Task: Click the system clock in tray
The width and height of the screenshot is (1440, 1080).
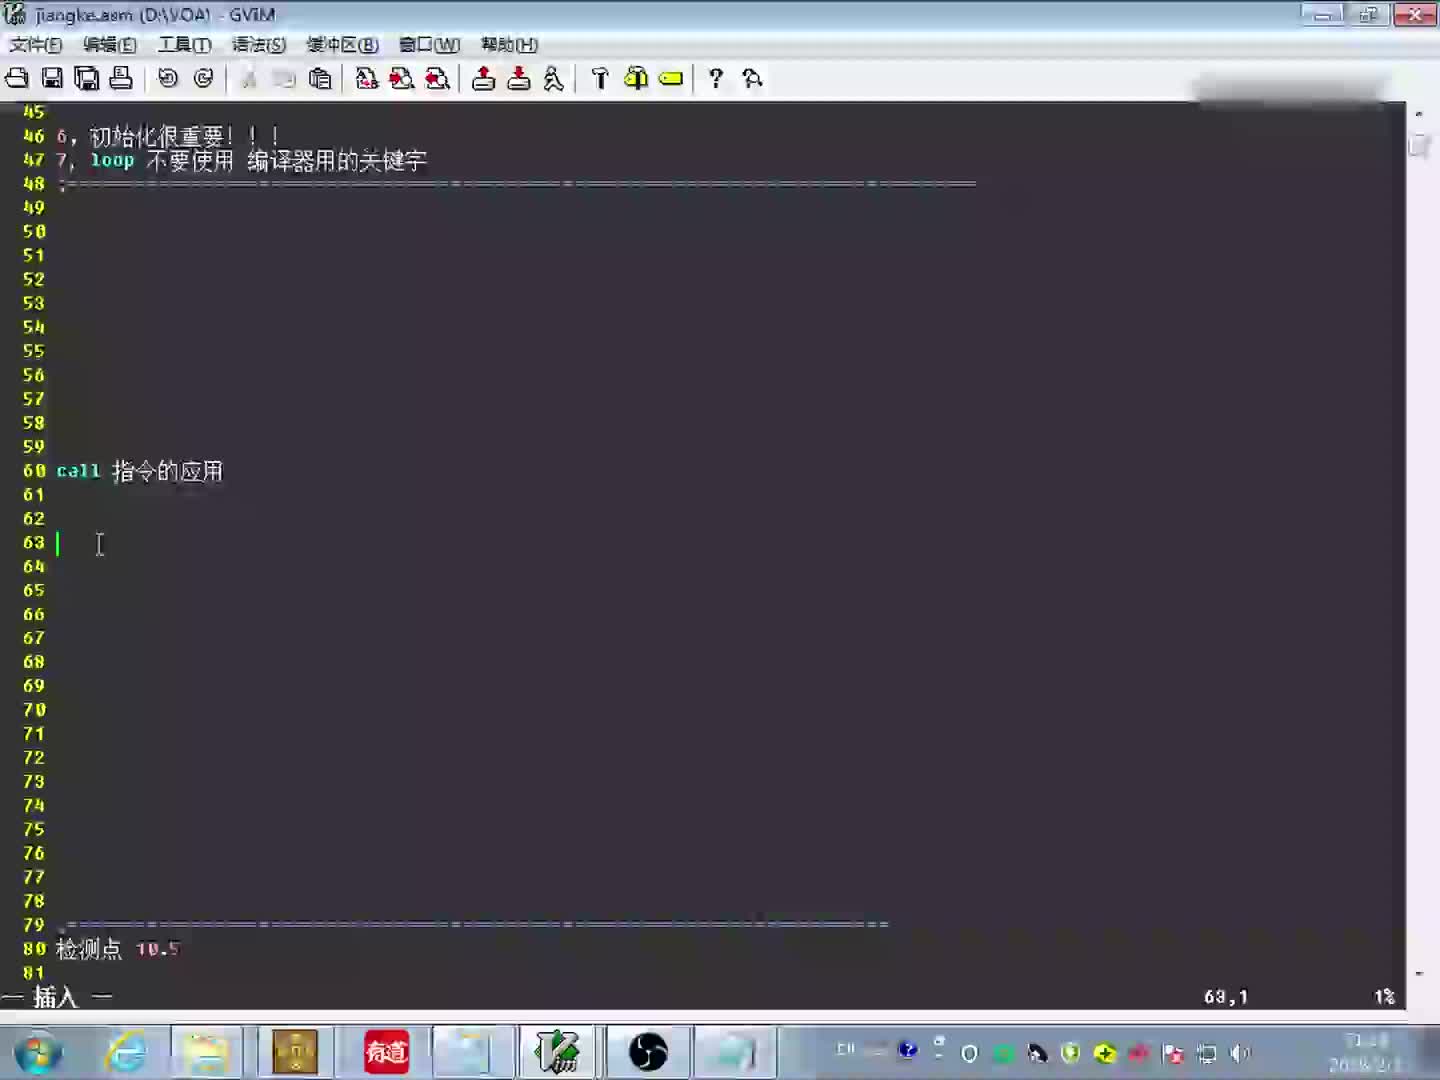Action: pos(1366,1053)
